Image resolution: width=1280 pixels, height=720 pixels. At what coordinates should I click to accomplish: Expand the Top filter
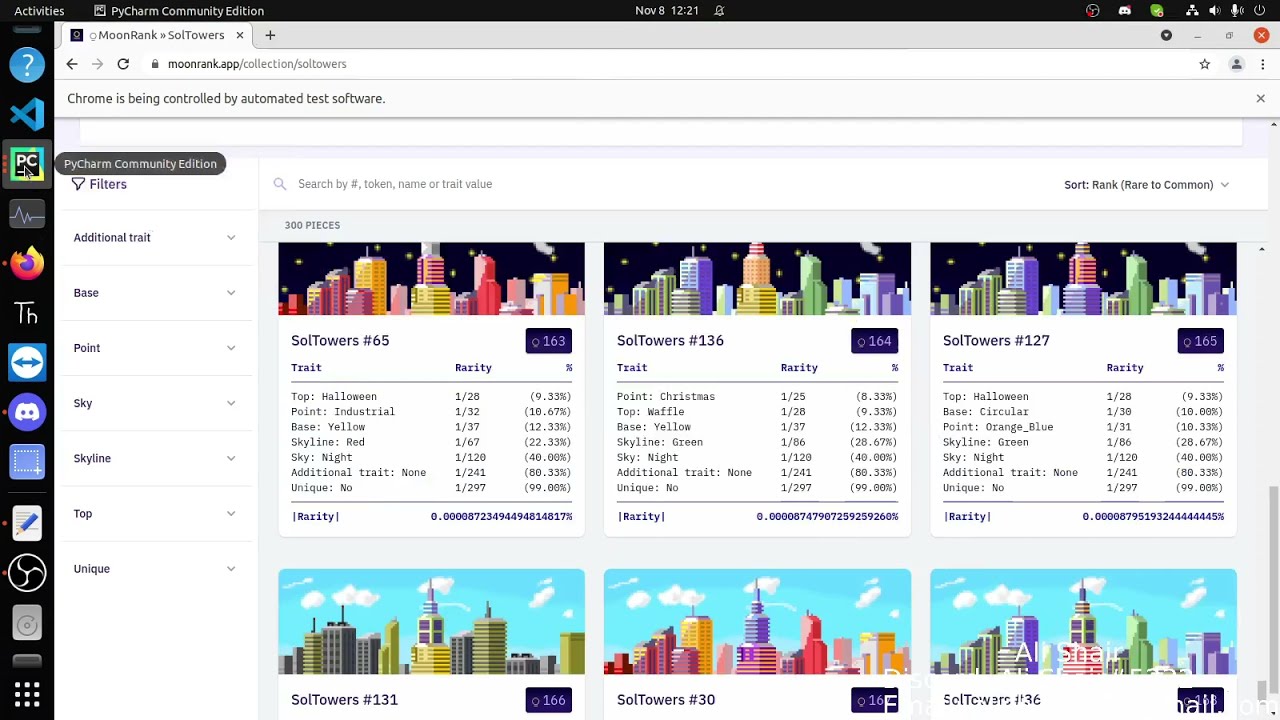(154, 513)
